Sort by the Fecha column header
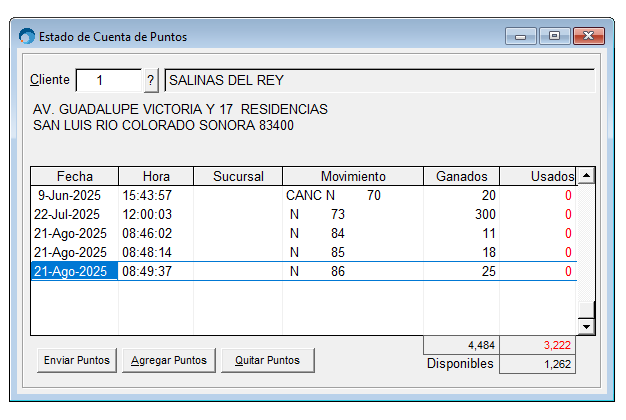This screenshot has width=626, height=420. [74, 176]
